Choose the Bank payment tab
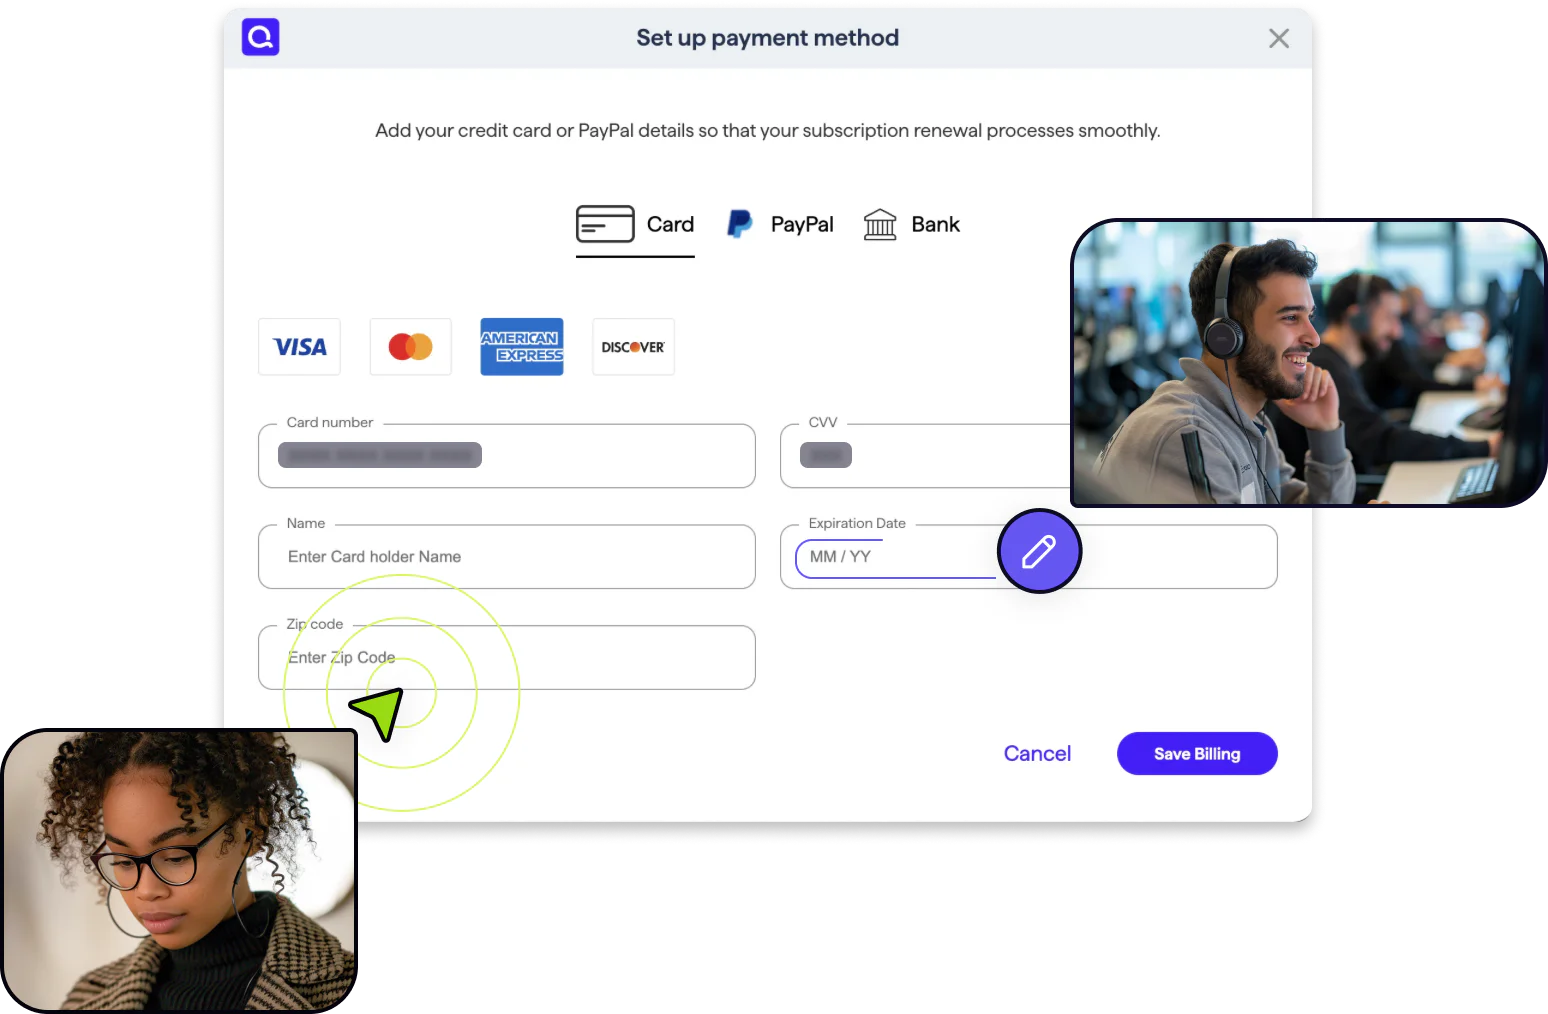Screen dimensions: 1548x1014 [934, 225]
